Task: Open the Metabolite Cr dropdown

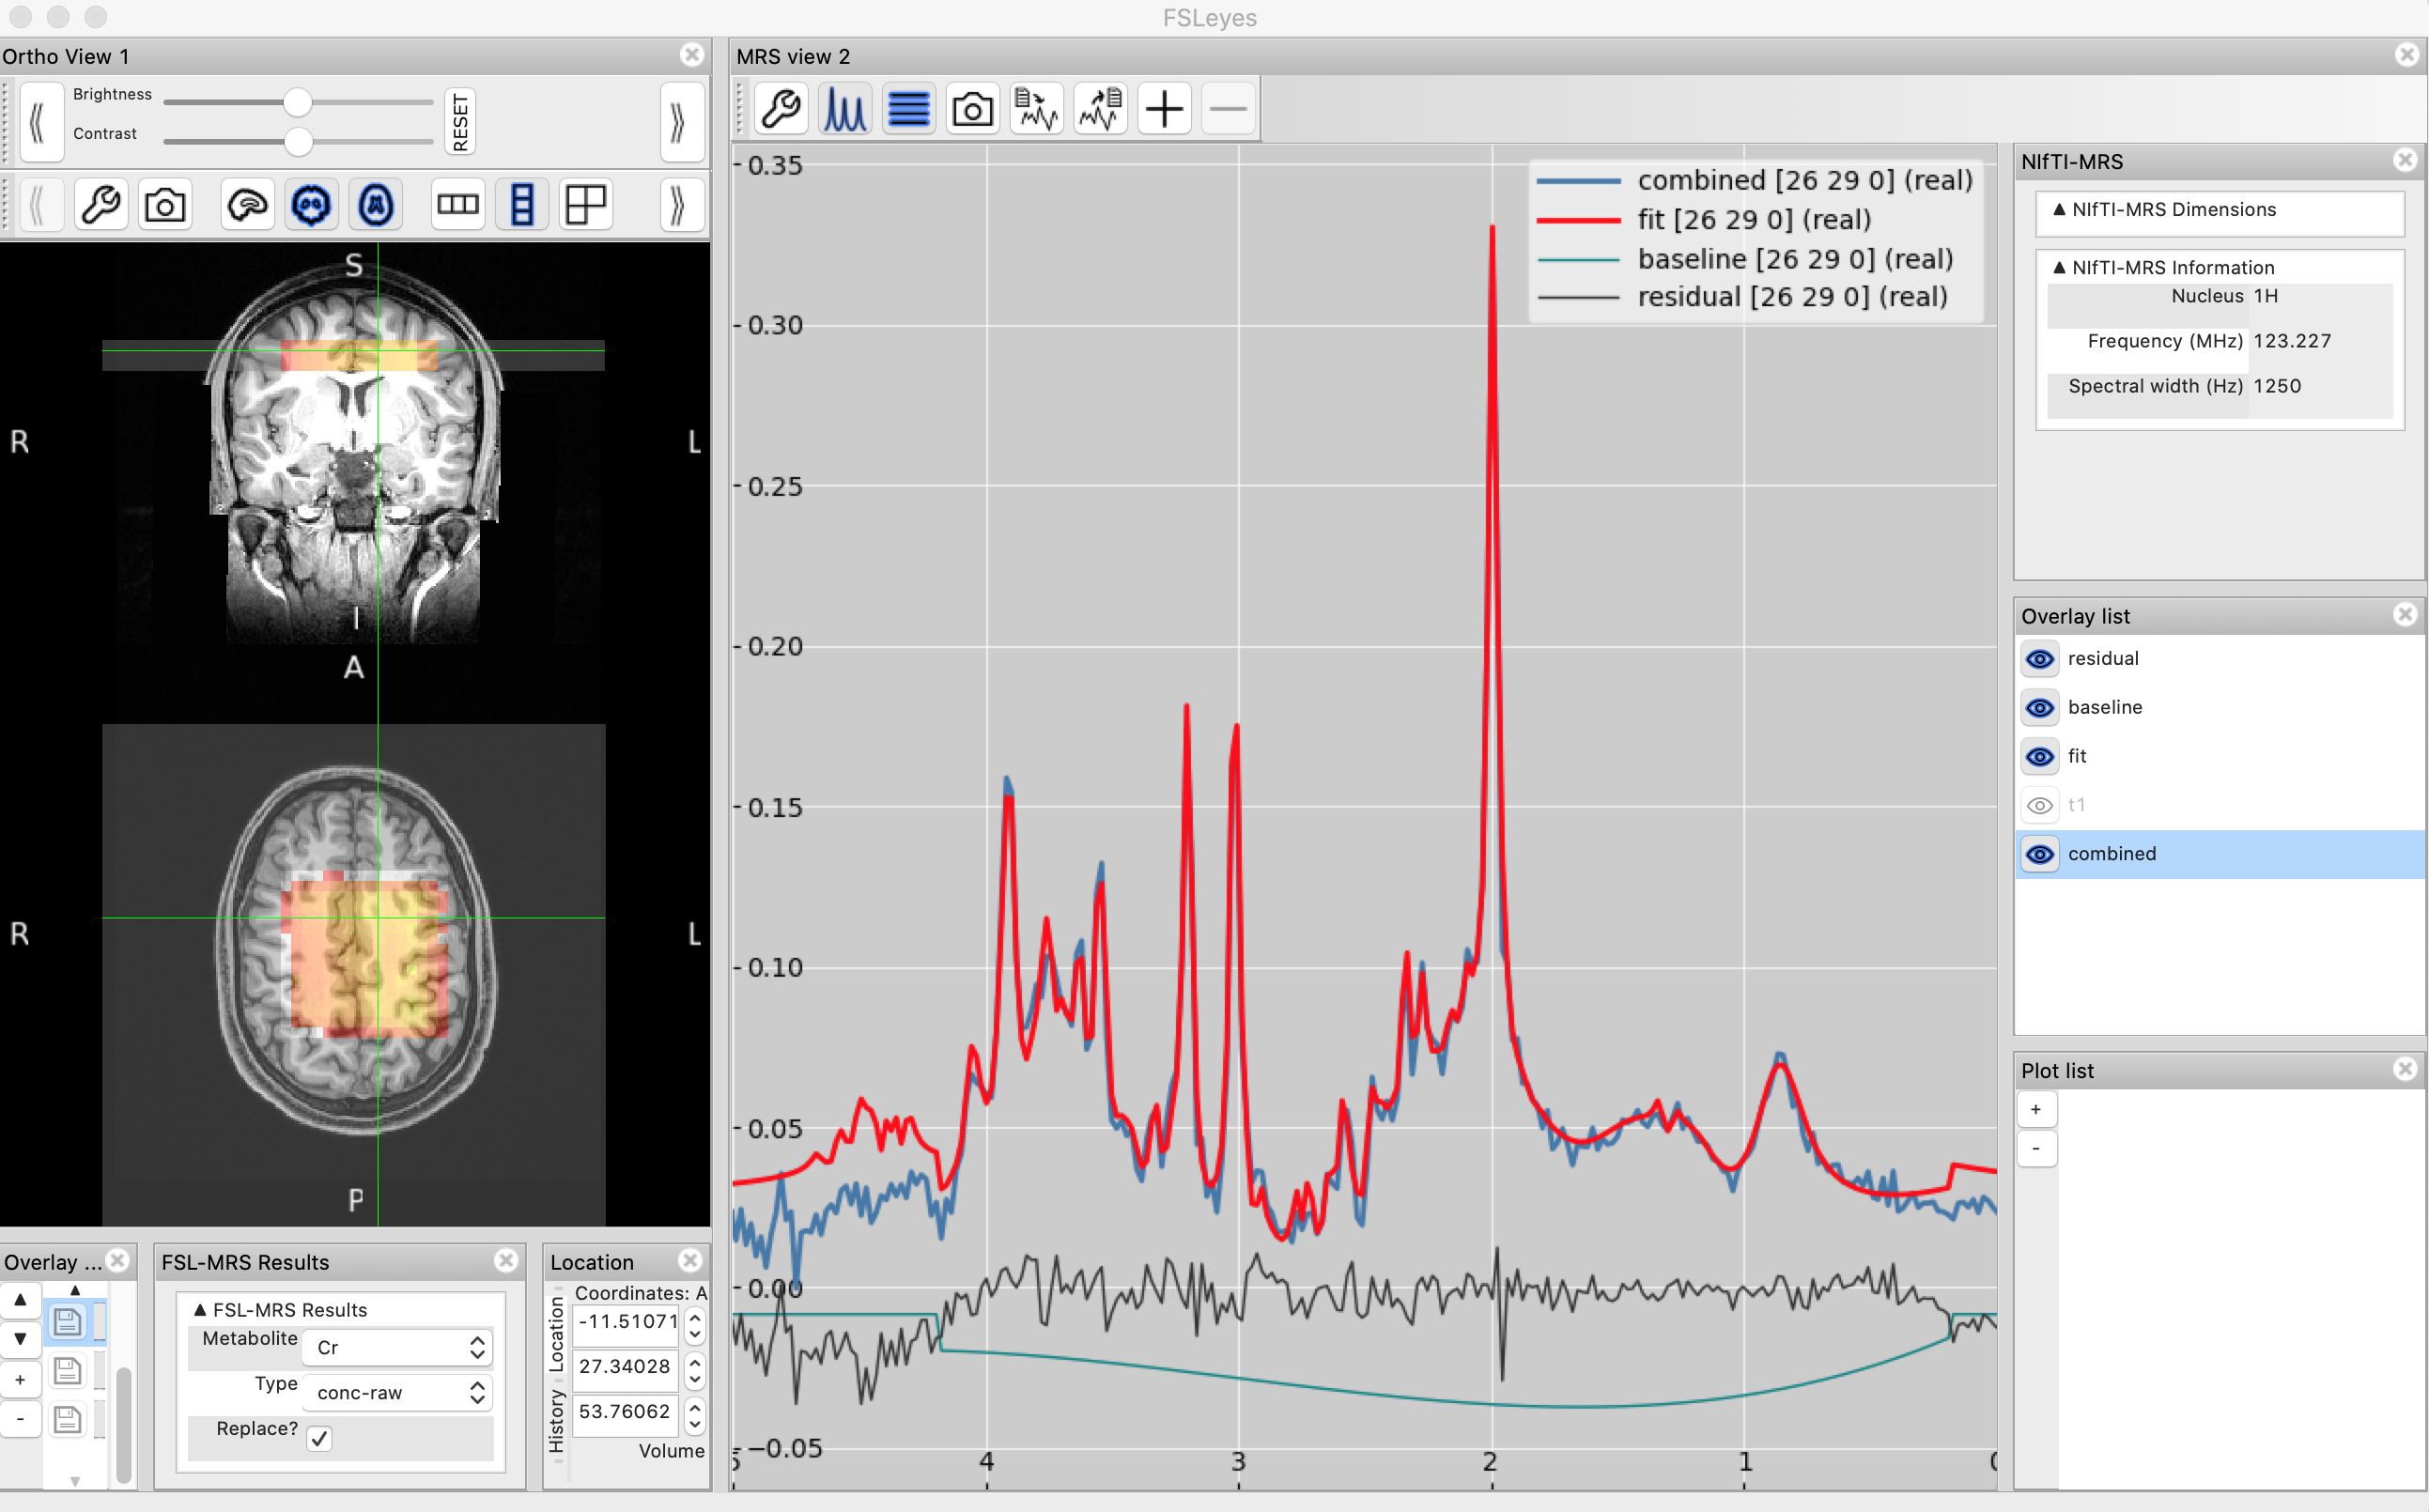Action: pyautogui.click(x=399, y=1347)
